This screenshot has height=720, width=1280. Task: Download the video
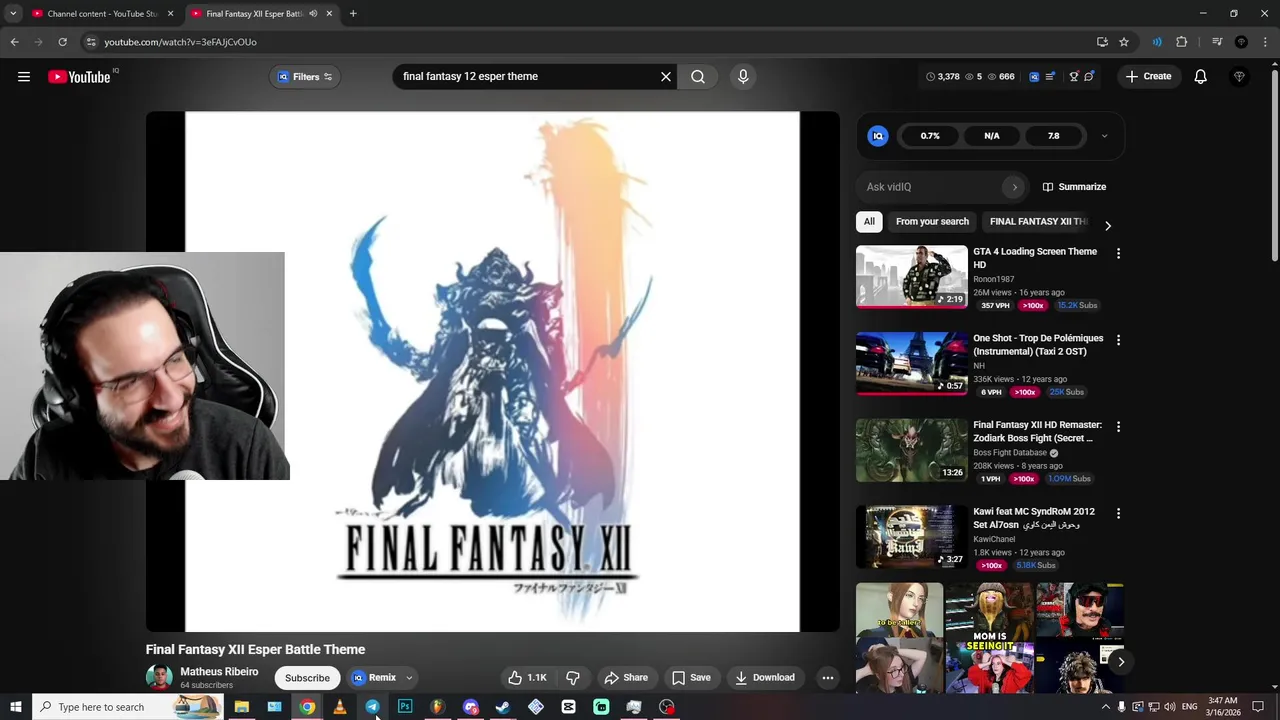click(765, 678)
